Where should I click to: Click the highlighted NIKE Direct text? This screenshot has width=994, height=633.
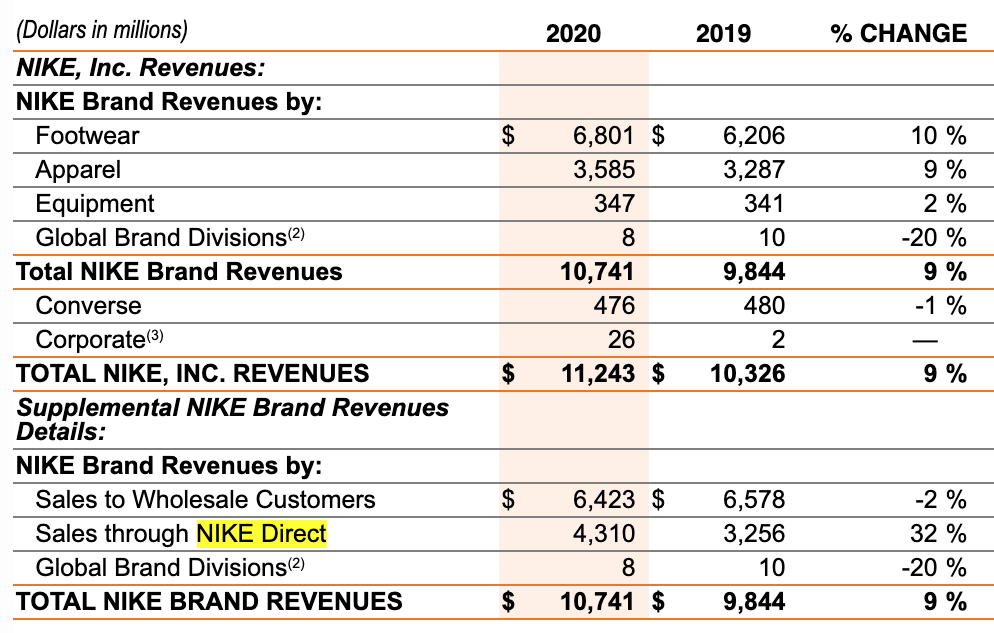[262, 534]
